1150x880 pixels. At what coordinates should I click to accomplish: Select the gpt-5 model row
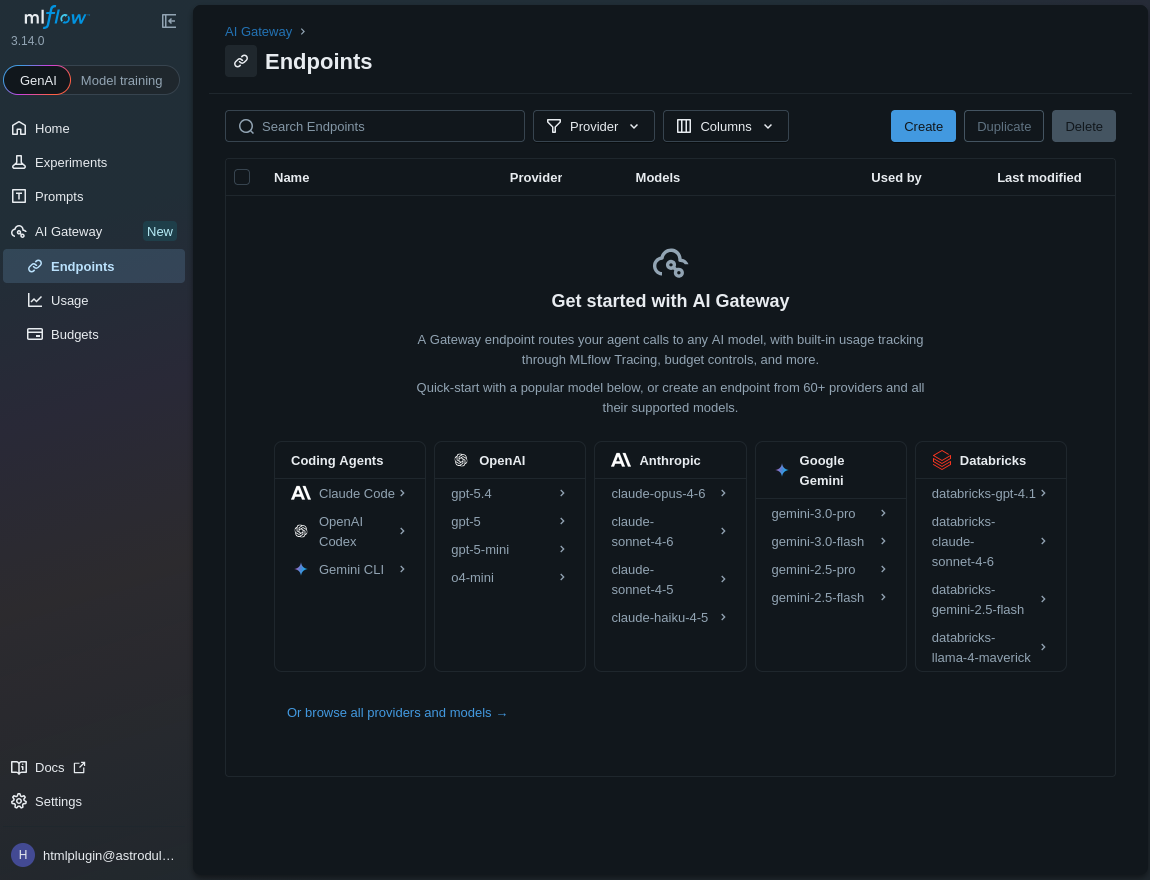coord(509,521)
